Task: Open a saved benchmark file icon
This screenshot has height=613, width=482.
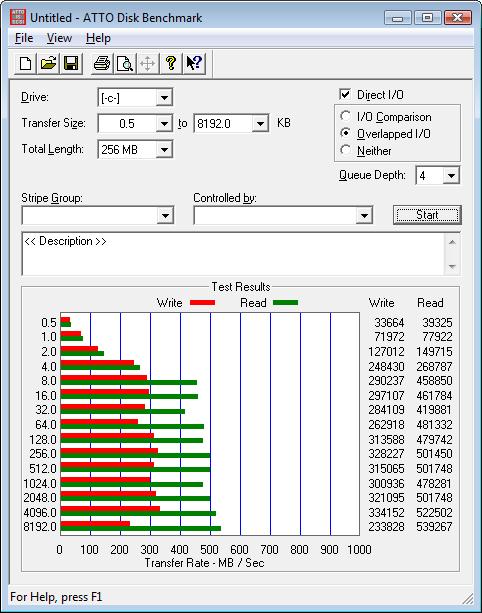Action: (x=48, y=63)
